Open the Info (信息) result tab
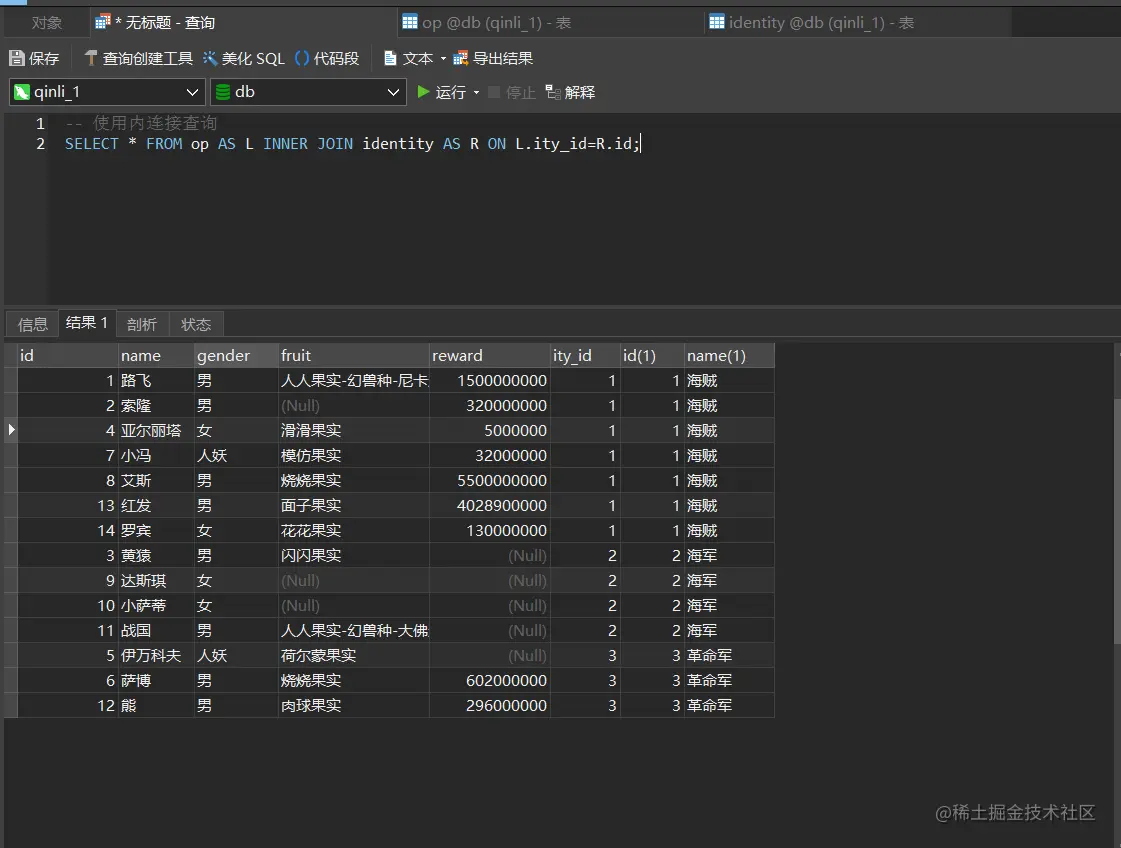 point(32,325)
